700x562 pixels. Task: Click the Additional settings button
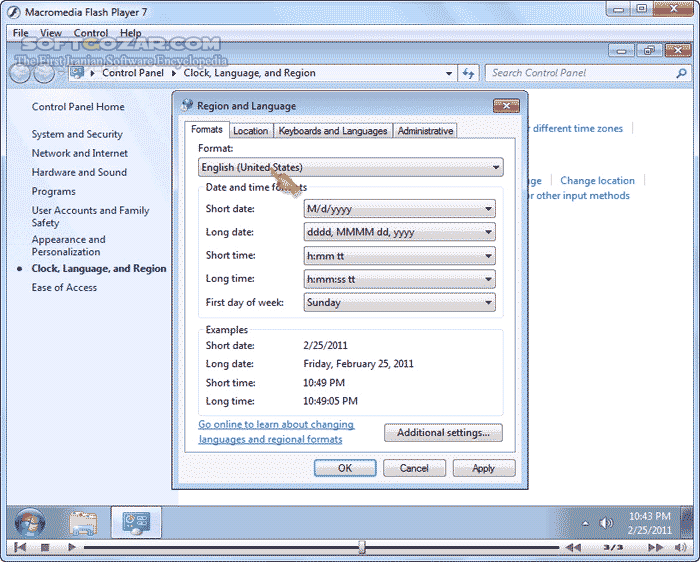443,433
